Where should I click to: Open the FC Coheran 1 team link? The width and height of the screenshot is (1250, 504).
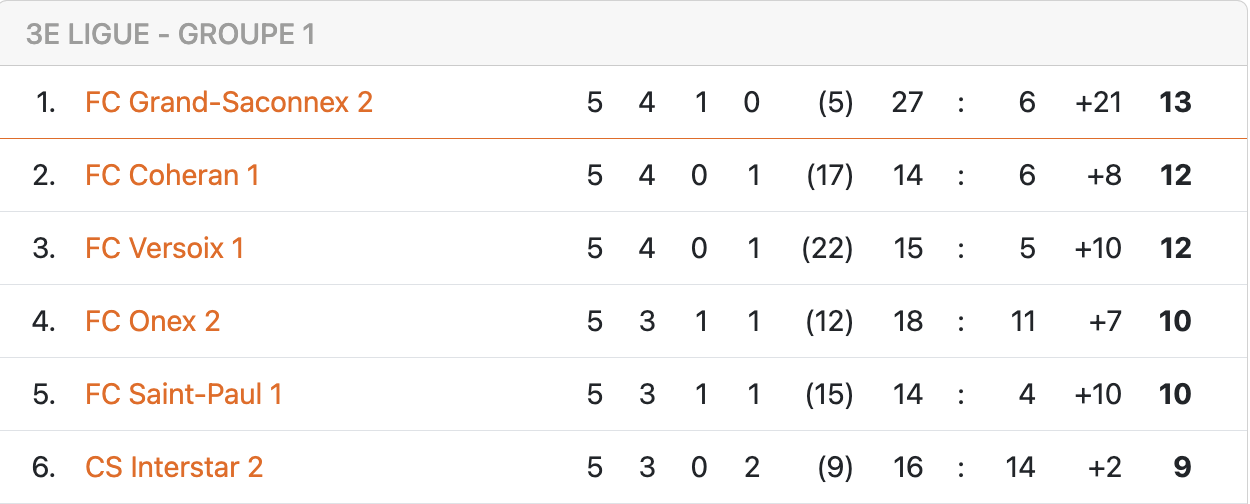172,175
